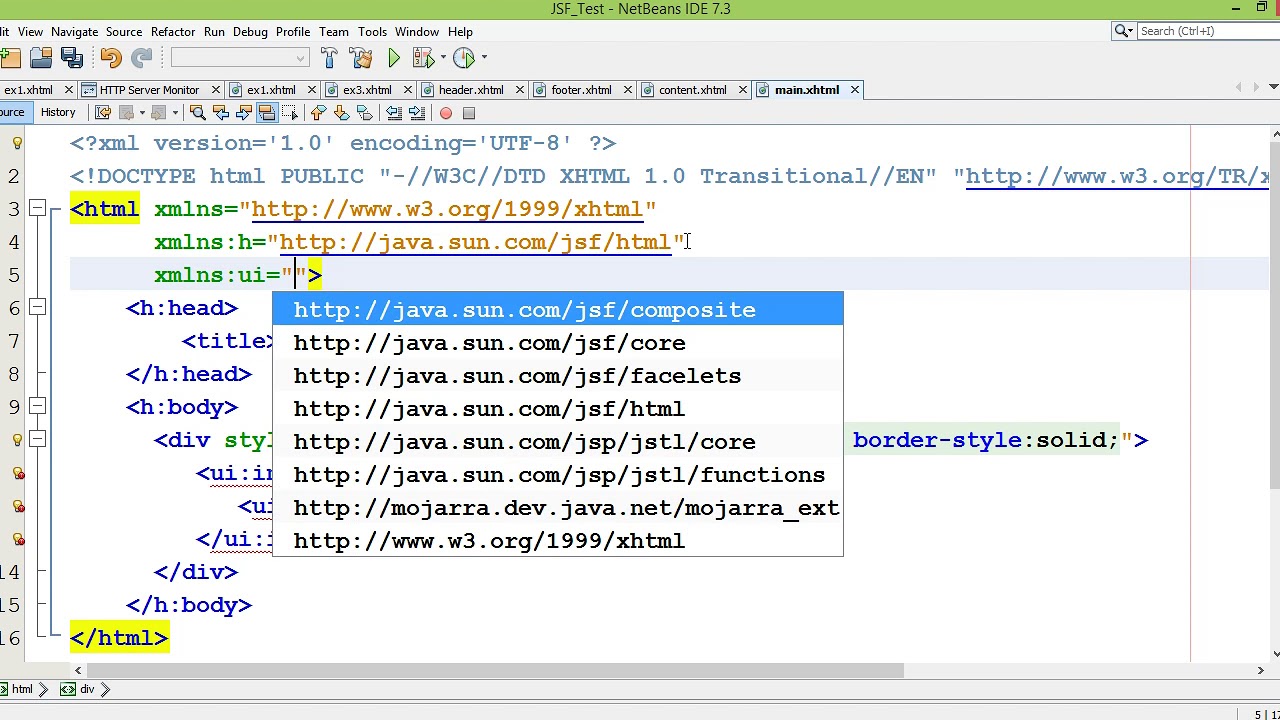Open the Debug button dropdown arrow
Screen dimensions: 1280x720
(x=444, y=58)
